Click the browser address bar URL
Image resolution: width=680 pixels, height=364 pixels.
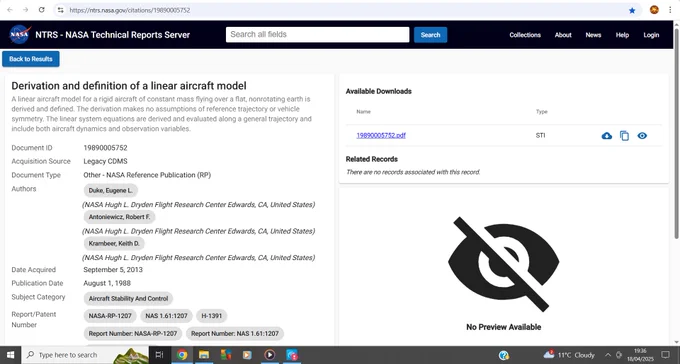tap(129, 10)
